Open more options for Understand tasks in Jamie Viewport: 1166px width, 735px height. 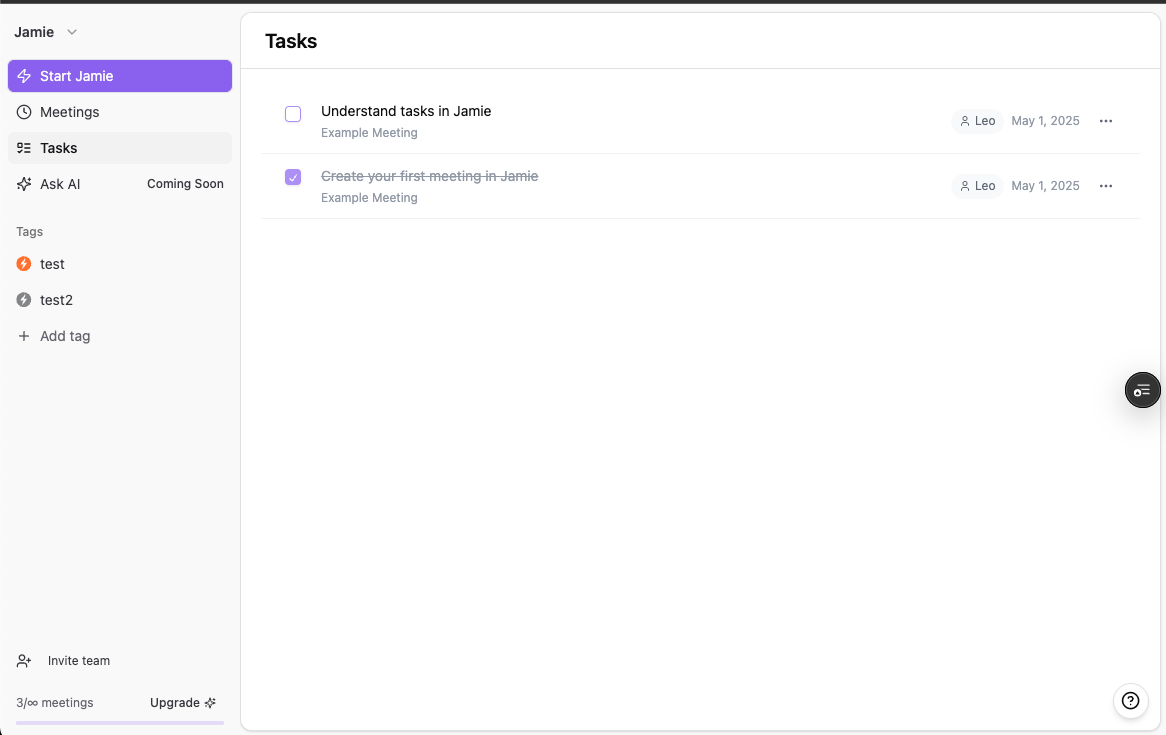(1106, 121)
